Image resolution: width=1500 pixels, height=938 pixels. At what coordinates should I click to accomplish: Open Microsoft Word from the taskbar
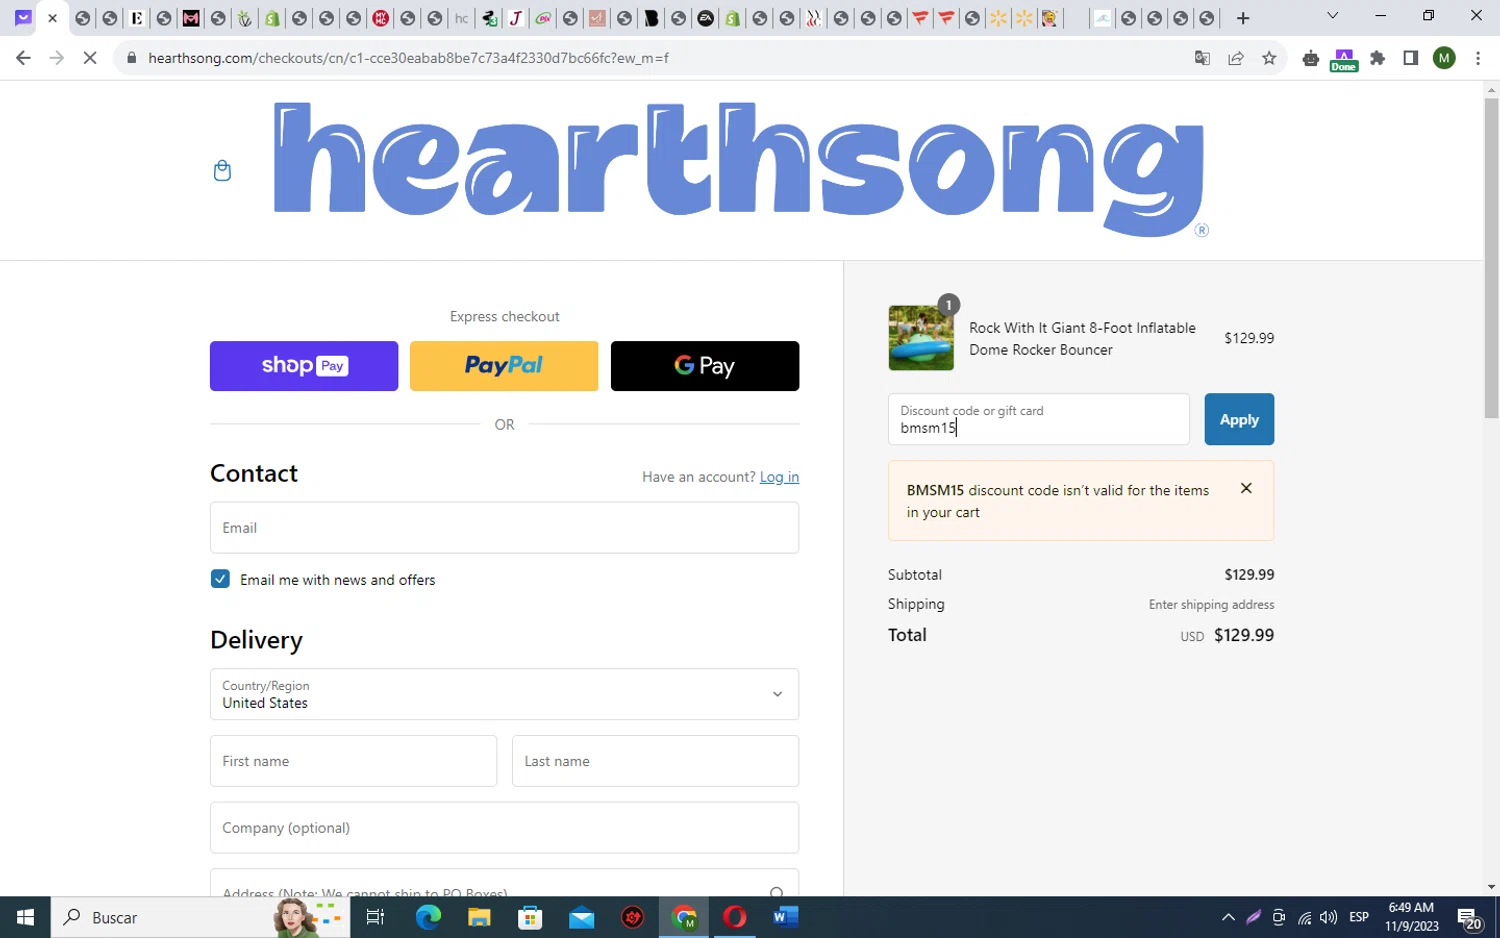coord(786,917)
